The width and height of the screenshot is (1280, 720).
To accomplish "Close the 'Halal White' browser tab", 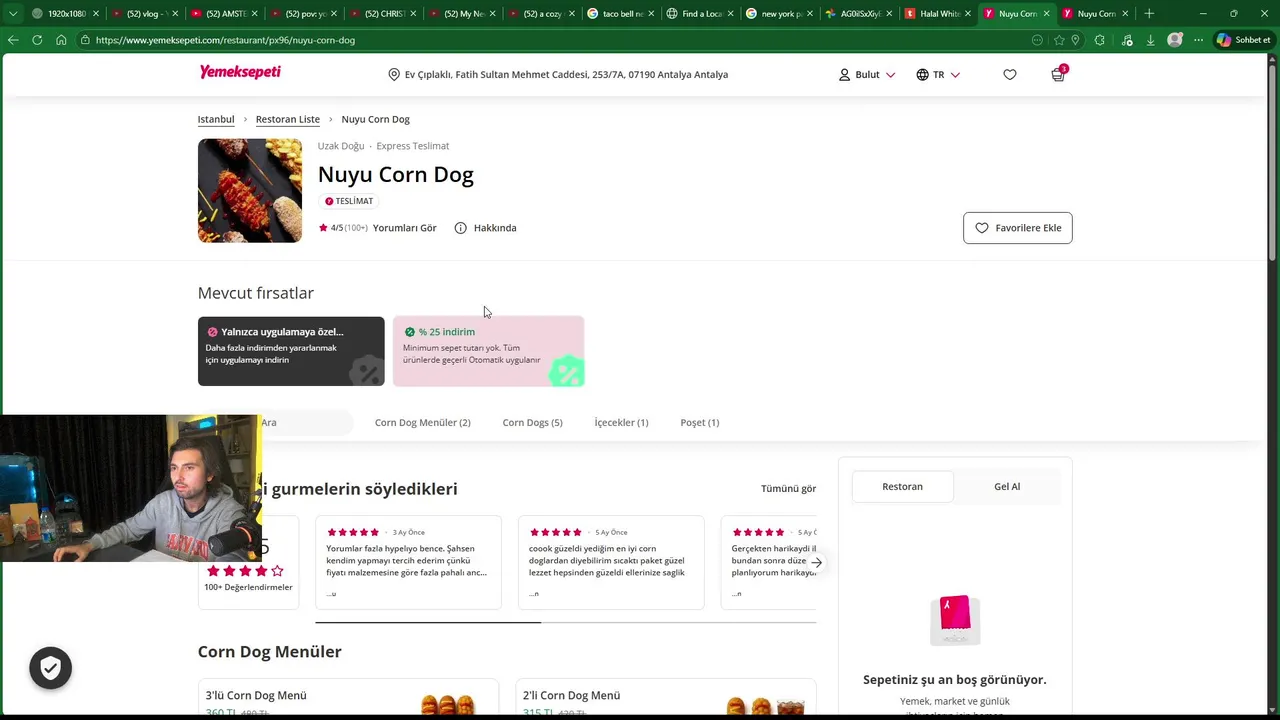I will [968, 14].
